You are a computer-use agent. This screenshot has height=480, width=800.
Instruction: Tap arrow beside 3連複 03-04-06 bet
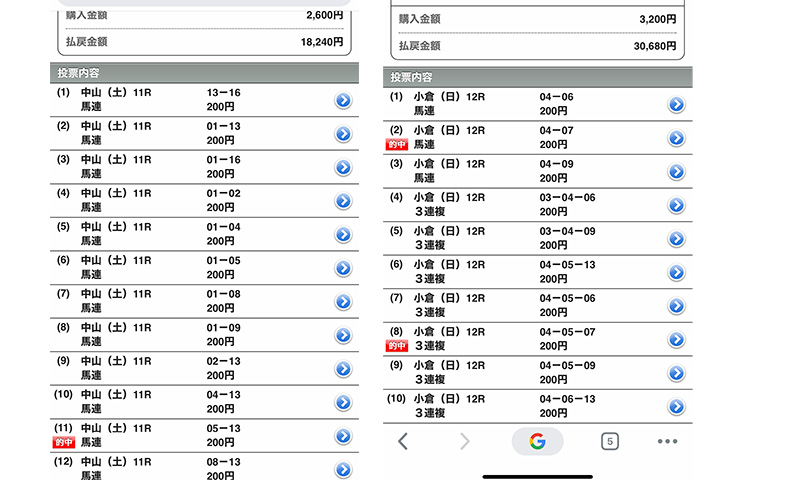coord(676,205)
